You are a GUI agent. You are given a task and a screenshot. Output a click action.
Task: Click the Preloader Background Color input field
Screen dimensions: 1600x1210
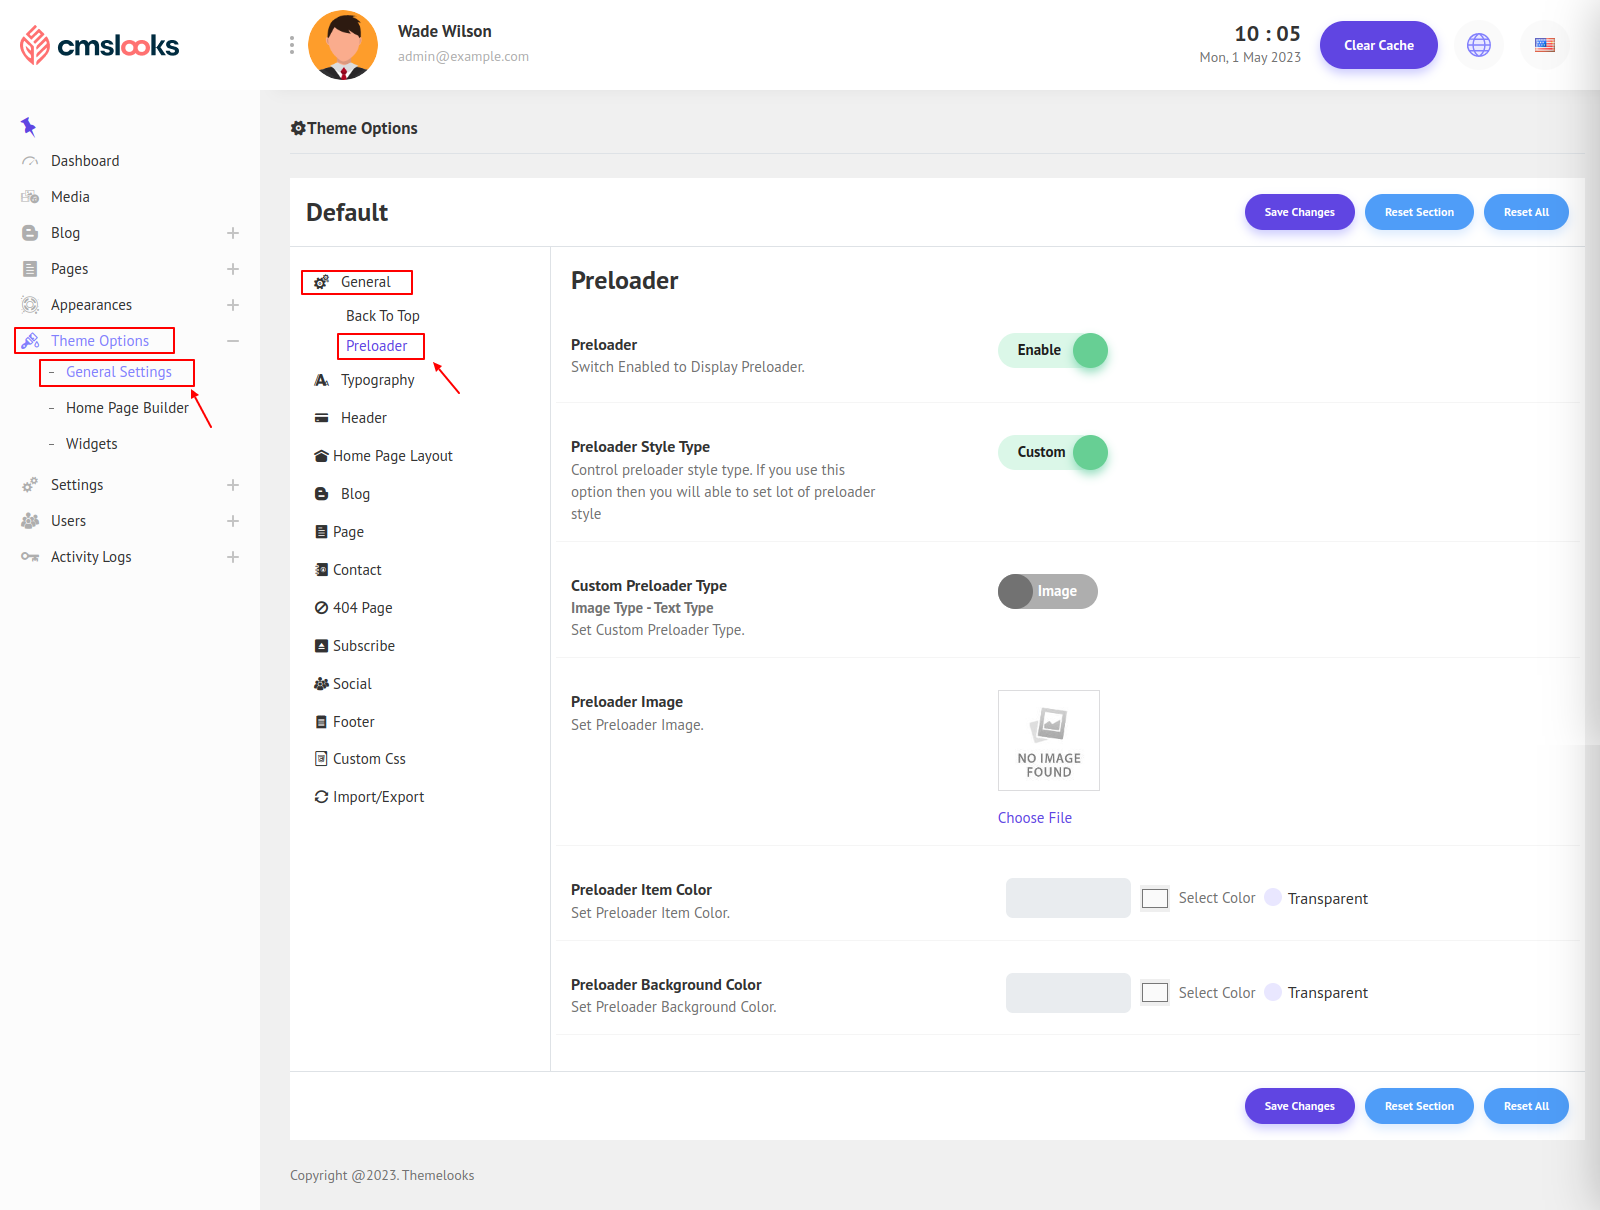coord(1067,993)
